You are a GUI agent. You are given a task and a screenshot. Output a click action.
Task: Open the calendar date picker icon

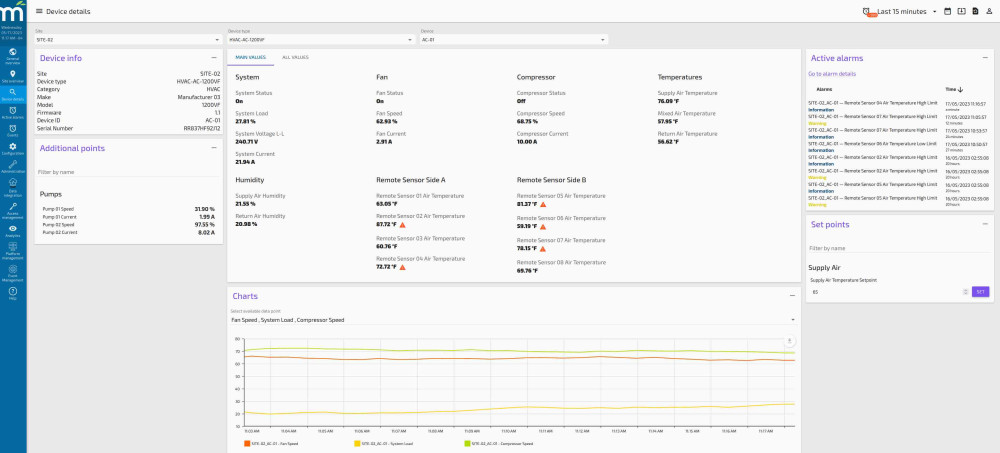point(948,11)
